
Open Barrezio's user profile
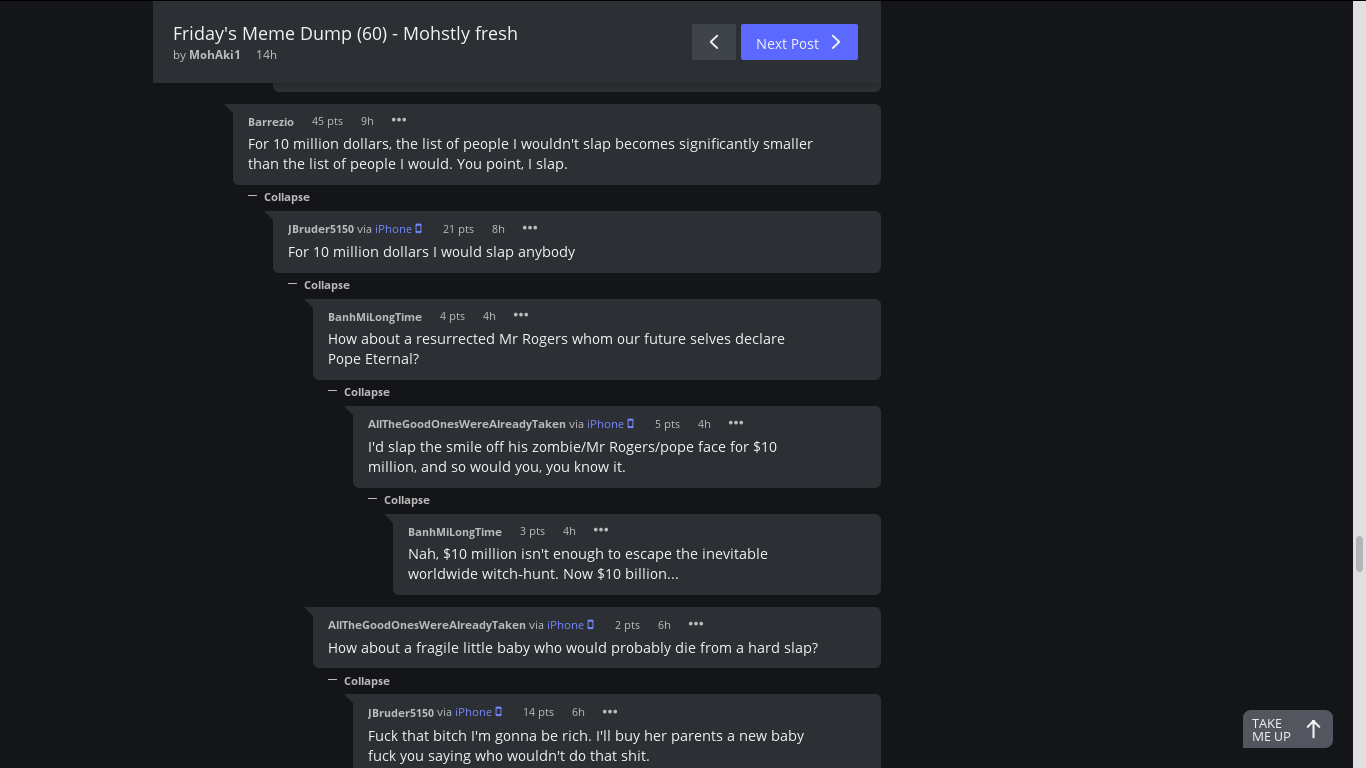(x=271, y=122)
